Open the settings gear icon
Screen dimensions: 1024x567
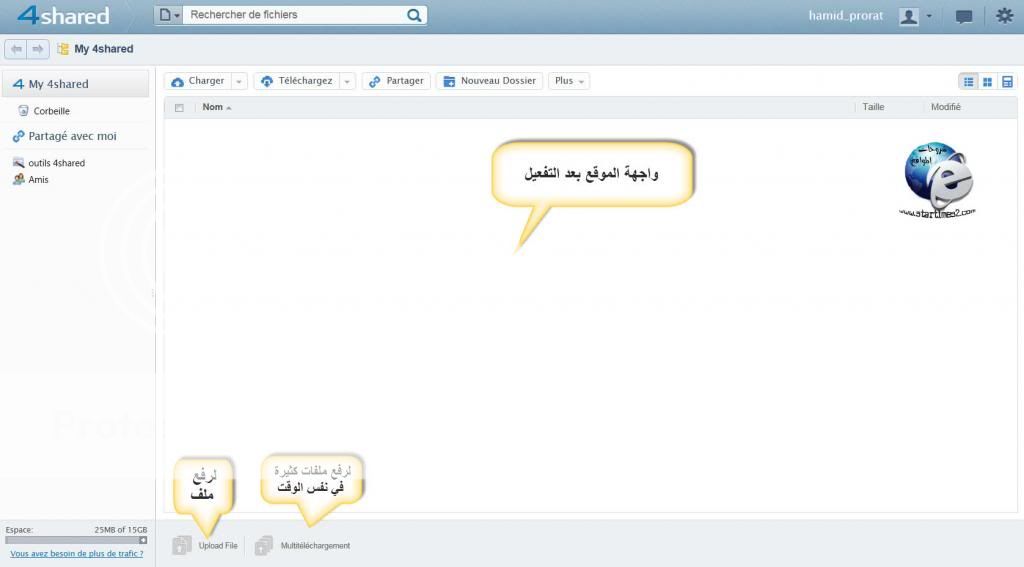1004,16
